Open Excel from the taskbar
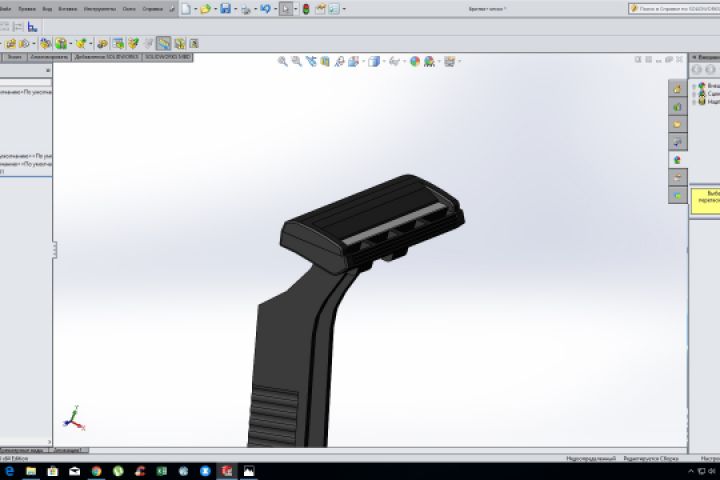The width and height of the screenshot is (720, 480). [x=162, y=471]
